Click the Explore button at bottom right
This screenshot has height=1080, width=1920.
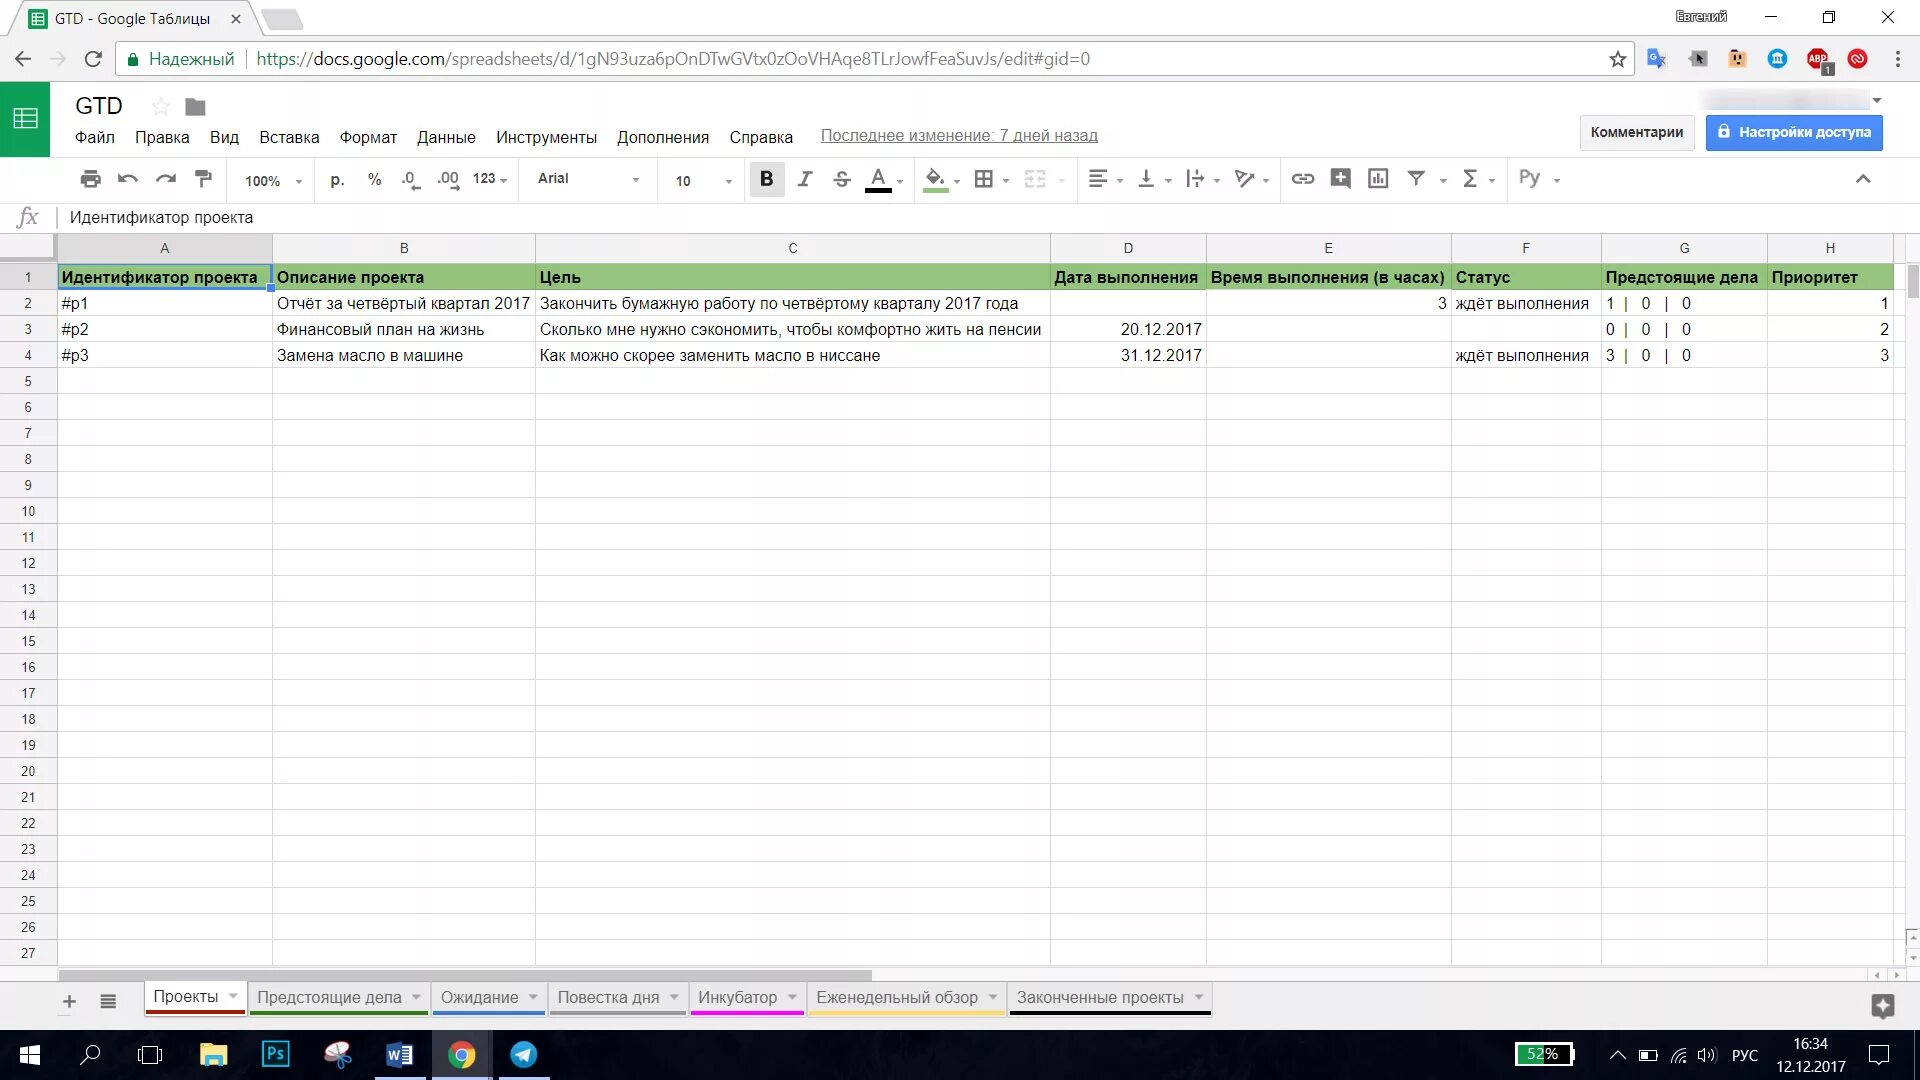coord(1882,1005)
